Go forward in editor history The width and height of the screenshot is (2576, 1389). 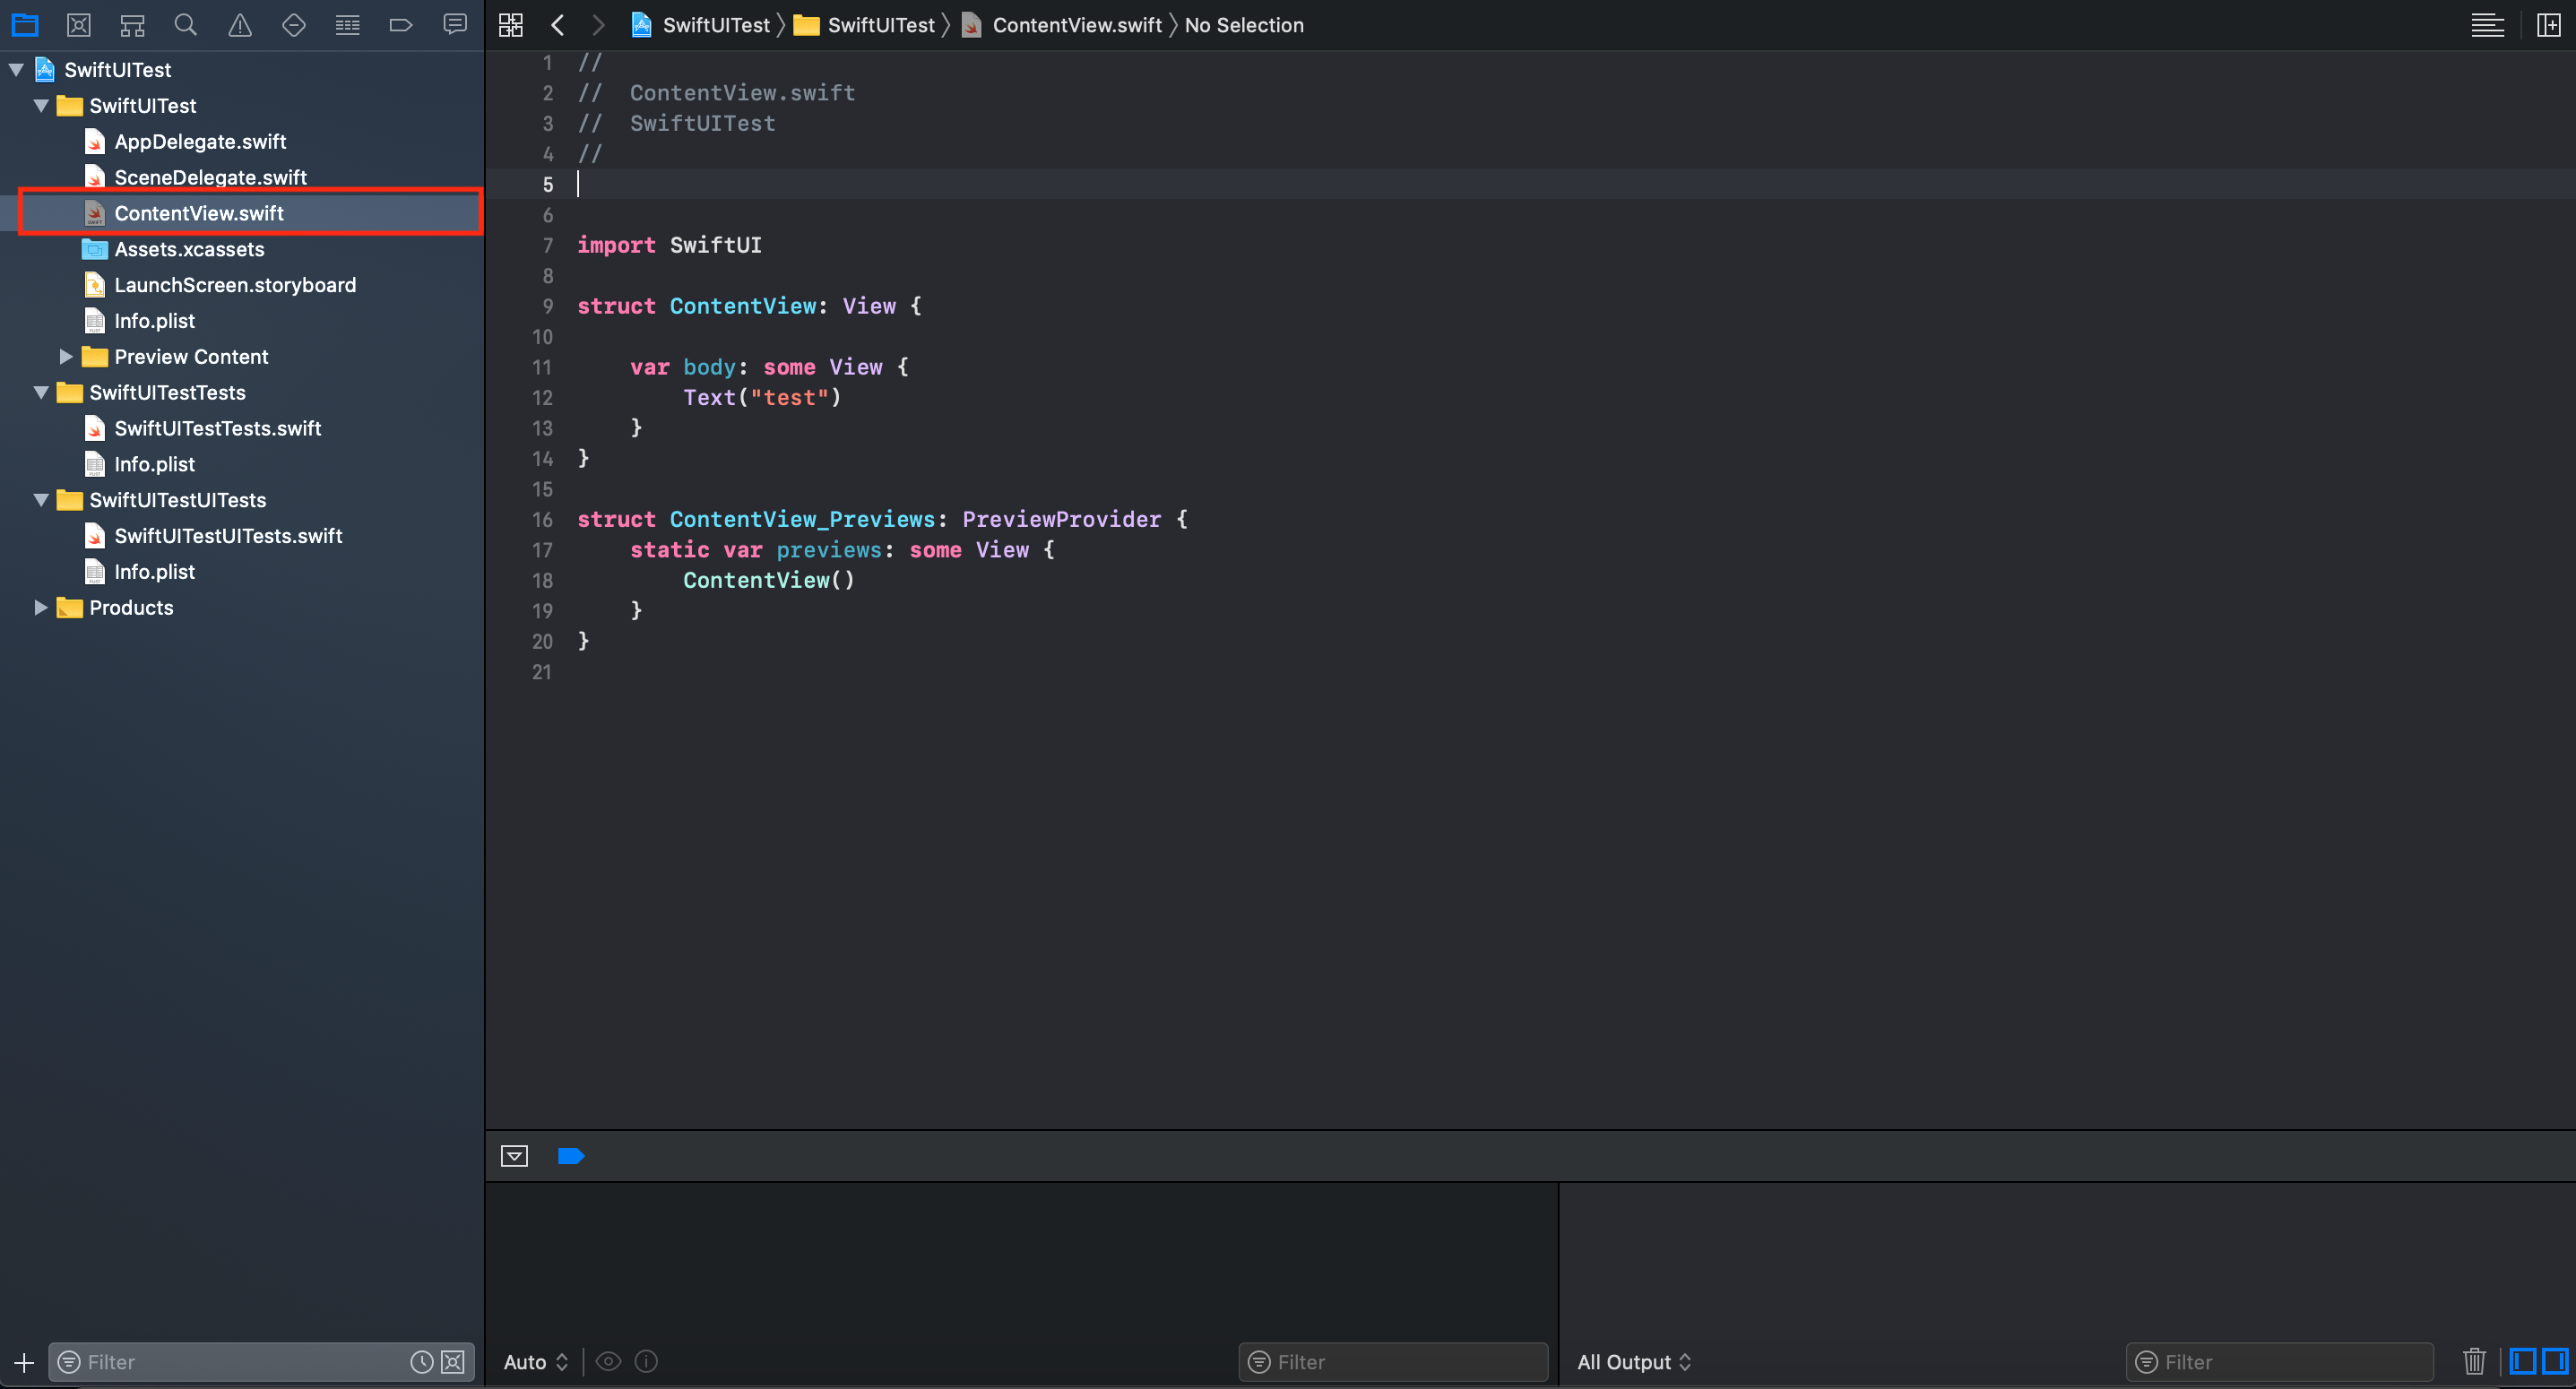[598, 25]
